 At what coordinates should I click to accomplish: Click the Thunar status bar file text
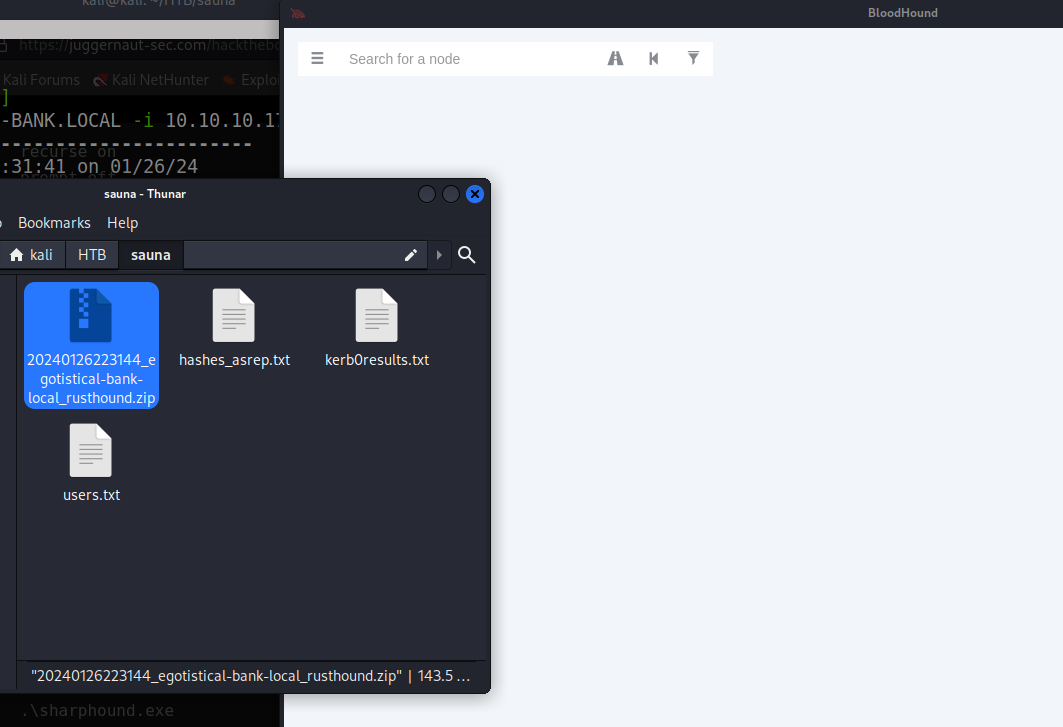tap(250, 676)
